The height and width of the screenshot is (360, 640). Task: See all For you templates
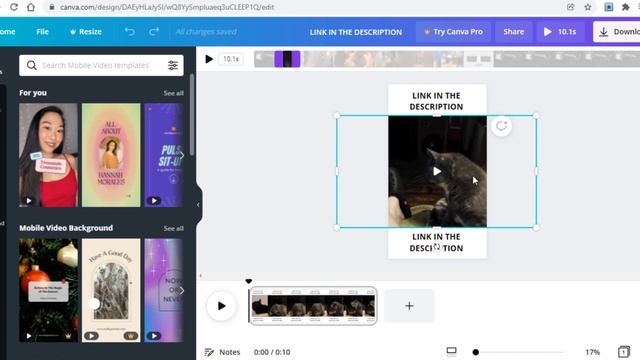[173, 93]
